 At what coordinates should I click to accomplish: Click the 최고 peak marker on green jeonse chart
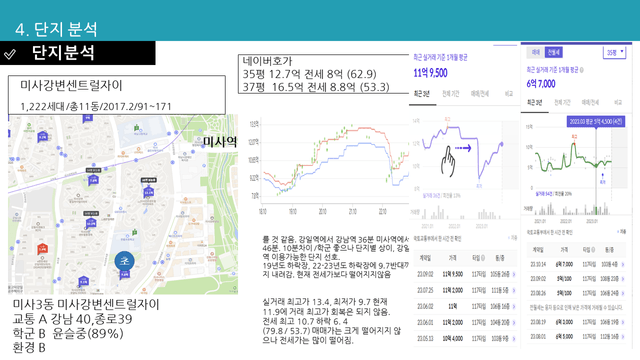[x=574, y=139]
